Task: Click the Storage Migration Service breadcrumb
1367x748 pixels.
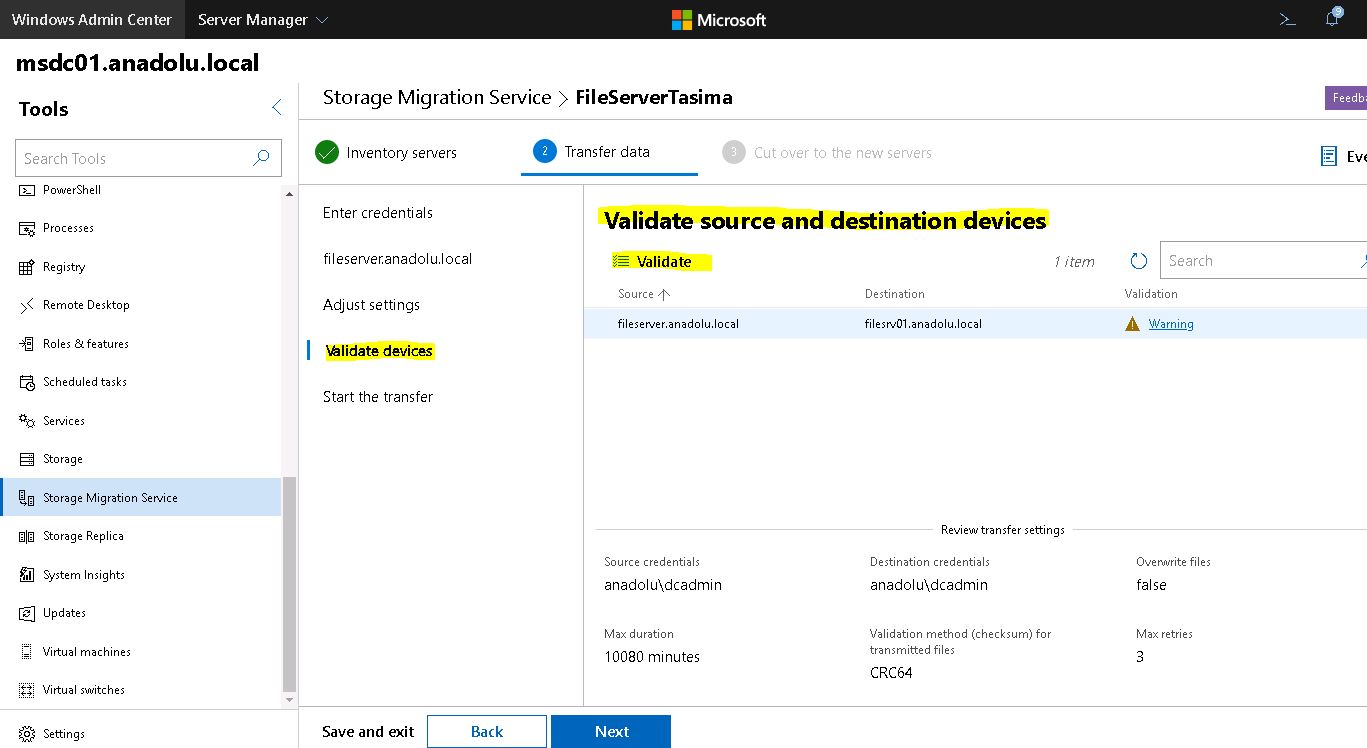Action: (x=437, y=97)
